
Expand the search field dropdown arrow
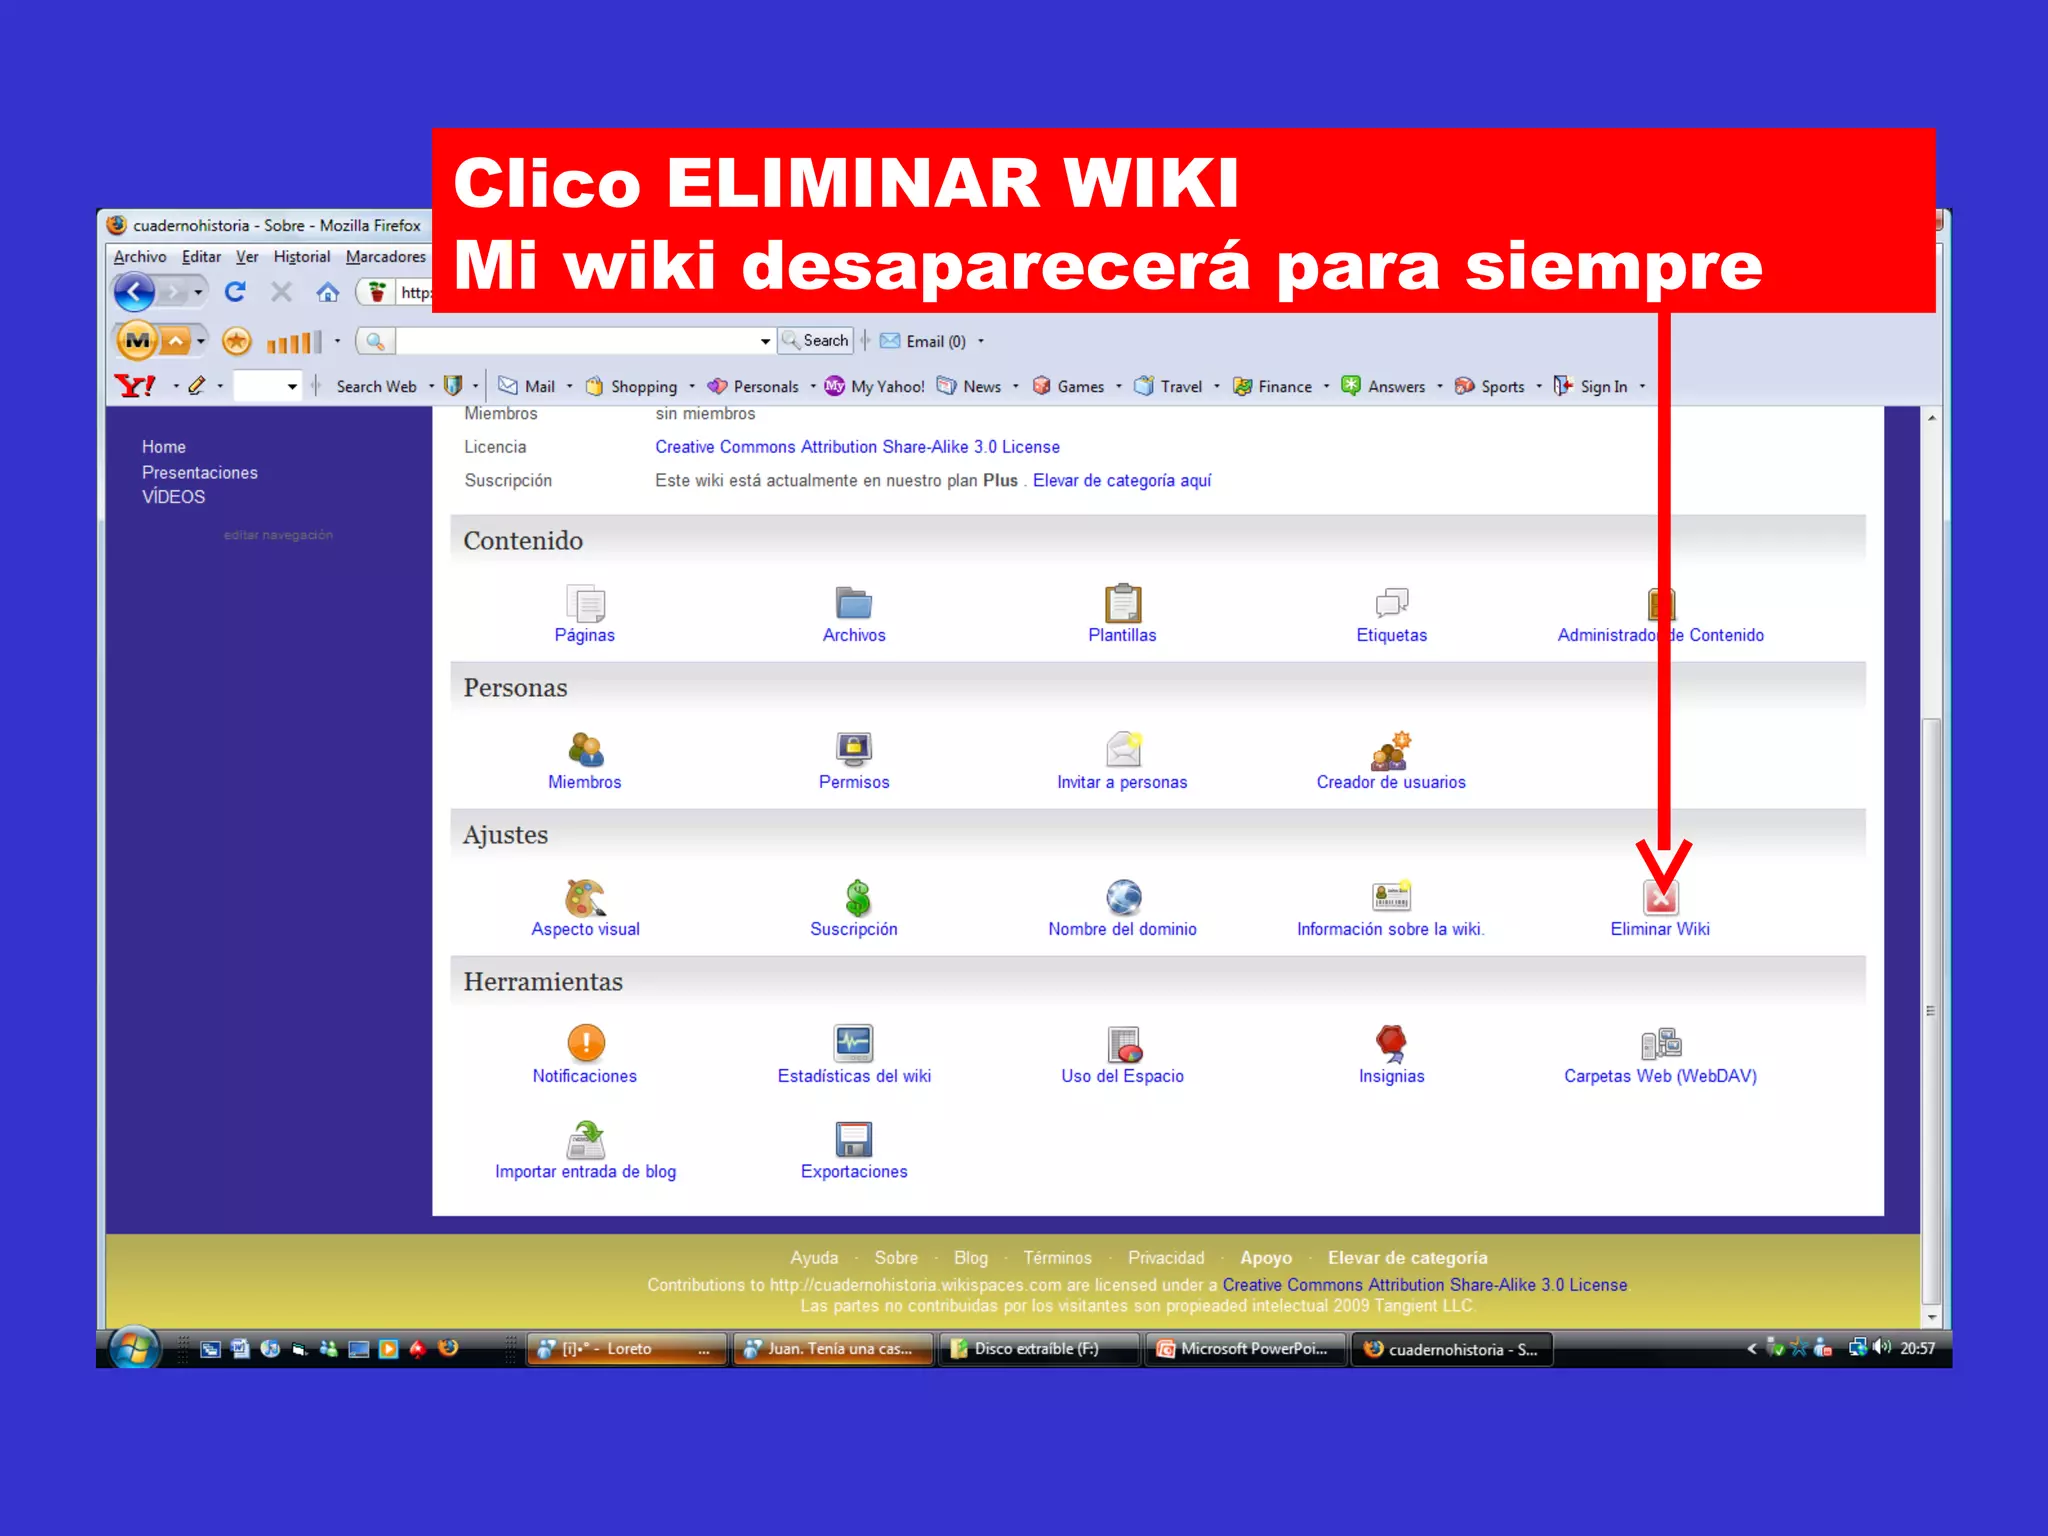click(x=765, y=342)
